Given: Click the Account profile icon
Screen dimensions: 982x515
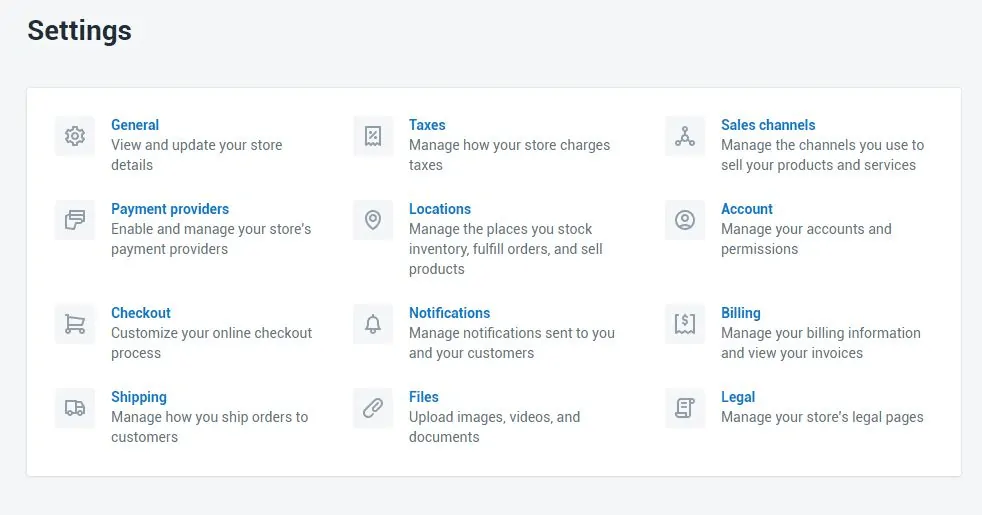Looking at the screenshot, I should click(685, 220).
